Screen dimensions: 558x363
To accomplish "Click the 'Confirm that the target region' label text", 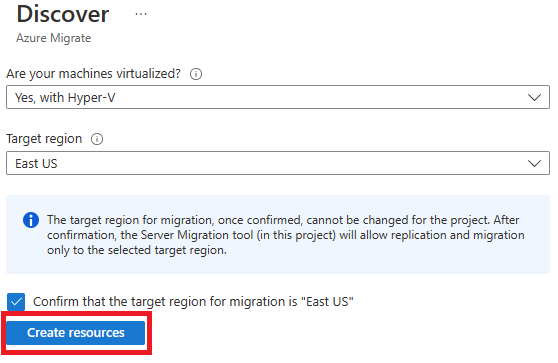I will pos(193,302).
